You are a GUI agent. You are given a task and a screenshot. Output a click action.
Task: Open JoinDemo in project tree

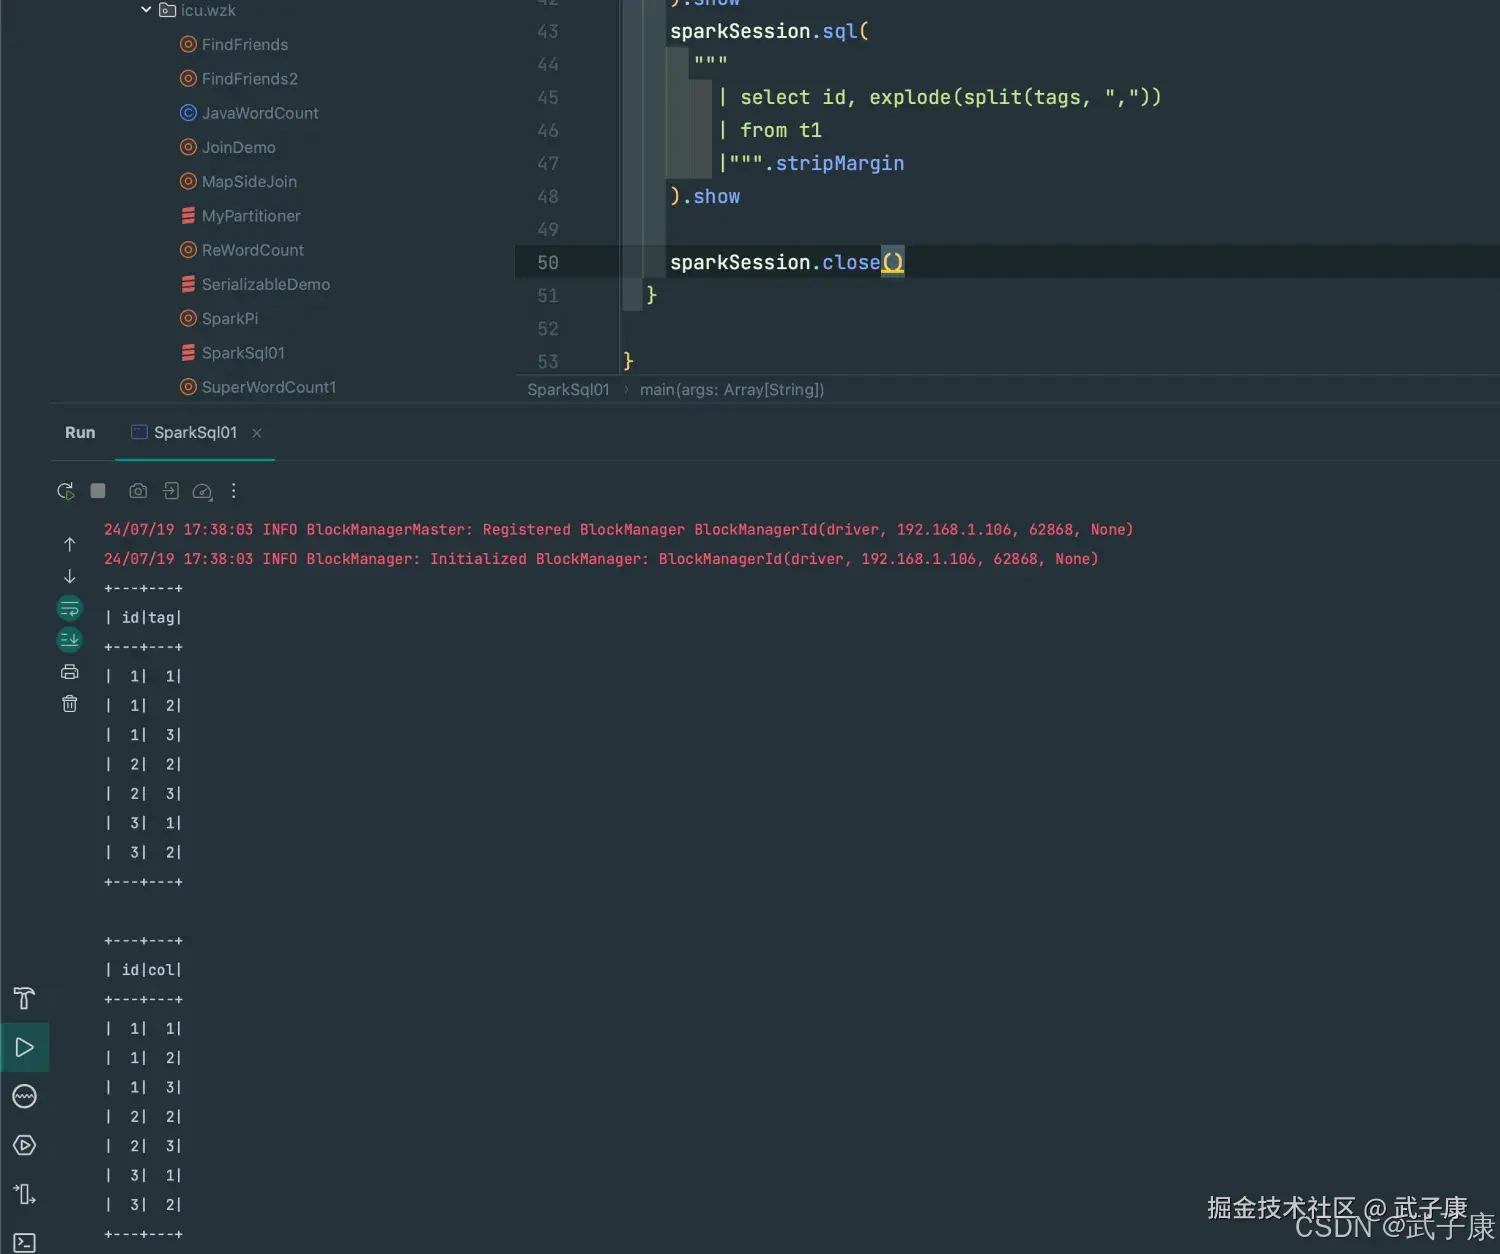238,147
